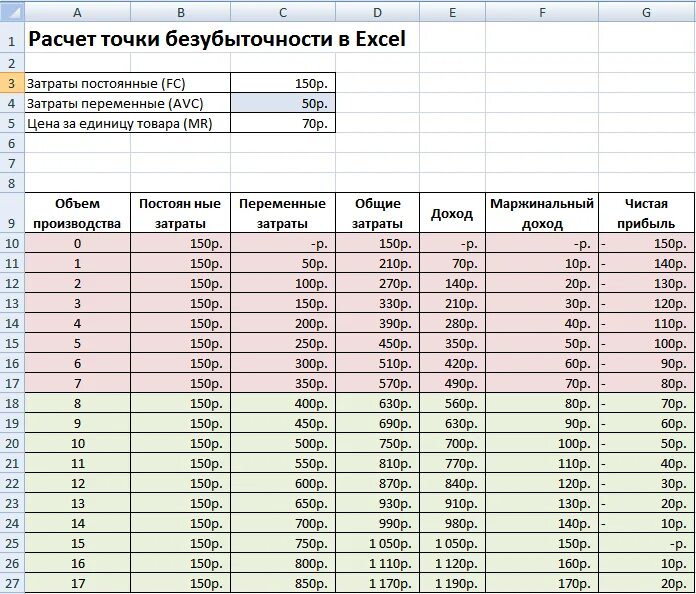The image size is (696, 594).
Task: Click total costs cell '1 050р.' in column D
Action: [377, 543]
